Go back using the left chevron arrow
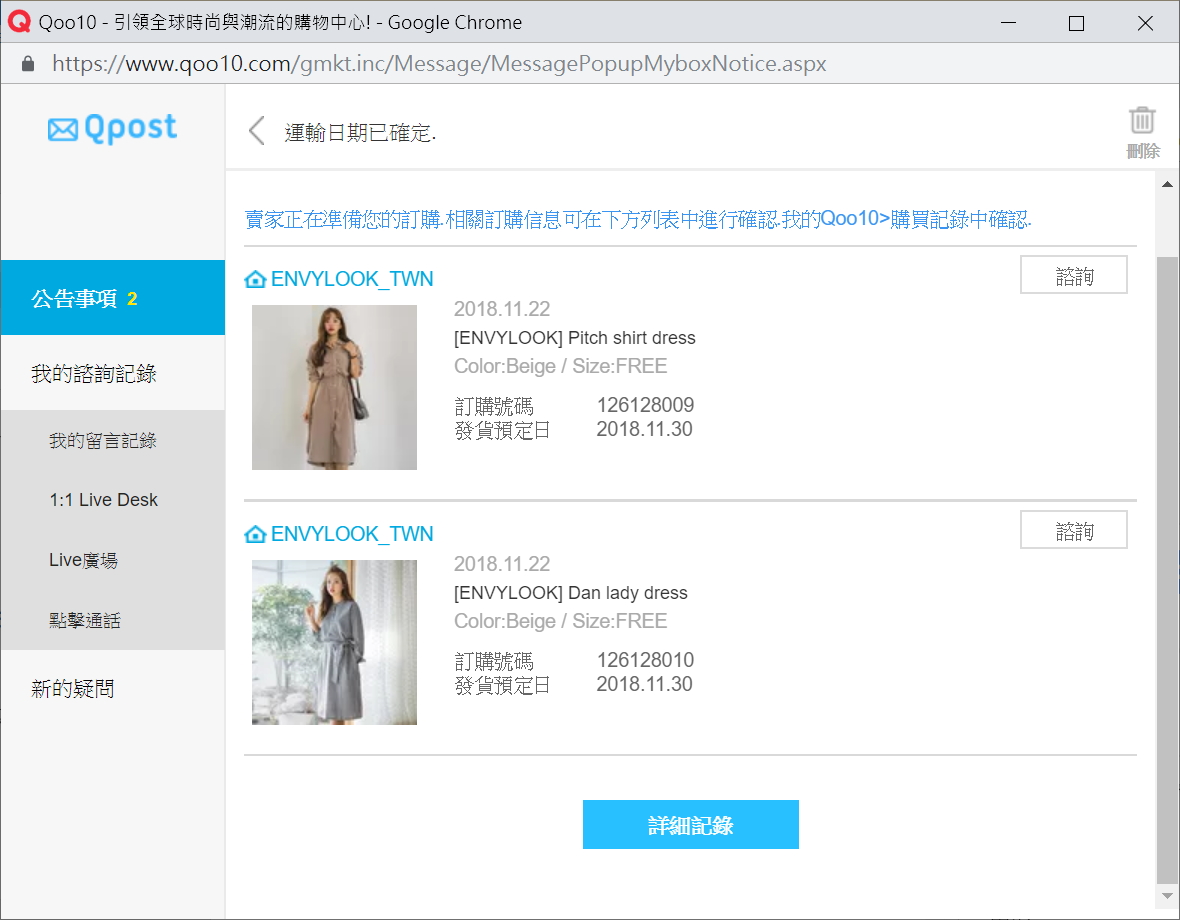The height and width of the screenshot is (920, 1180). click(257, 131)
